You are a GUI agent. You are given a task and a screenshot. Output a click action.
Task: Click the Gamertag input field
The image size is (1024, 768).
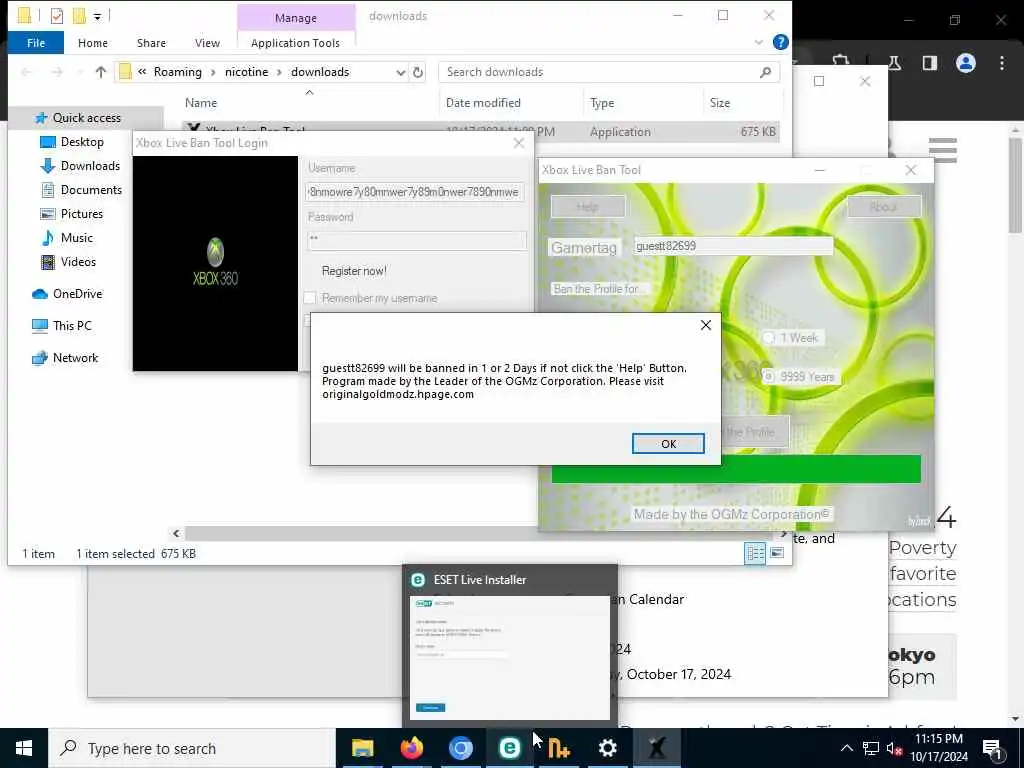click(x=733, y=246)
